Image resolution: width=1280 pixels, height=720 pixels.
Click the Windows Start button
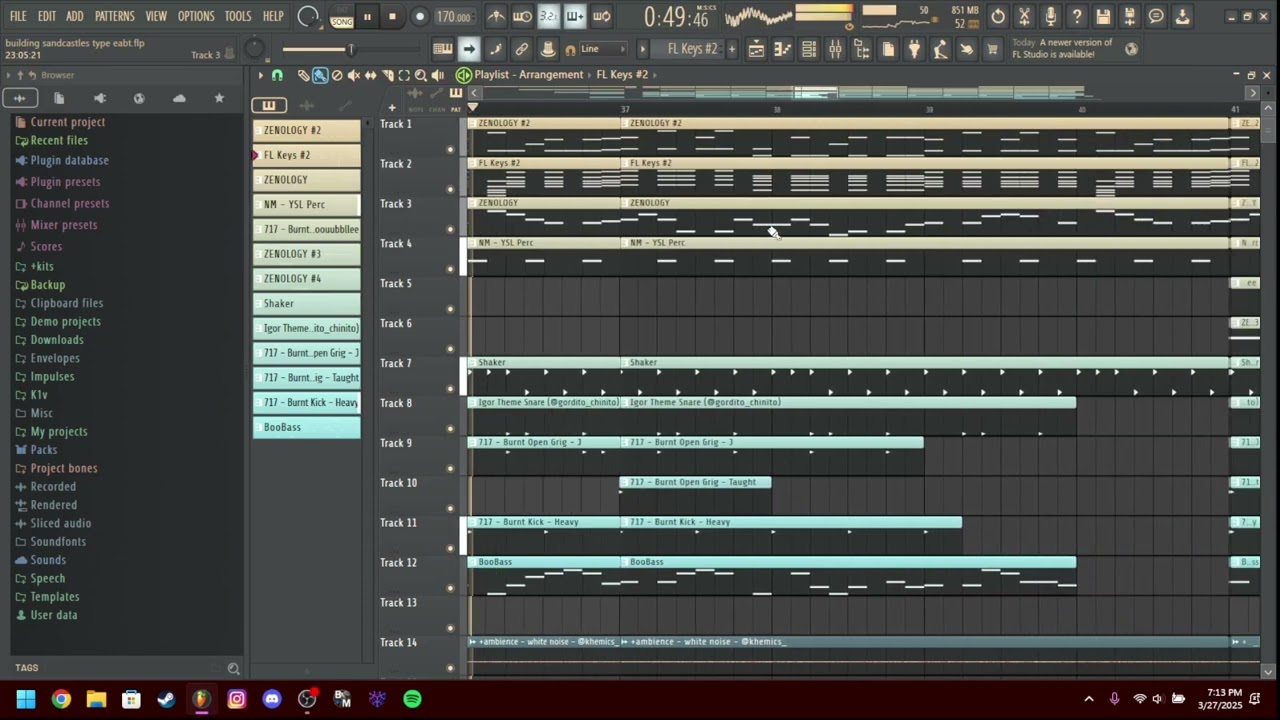(x=26, y=699)
